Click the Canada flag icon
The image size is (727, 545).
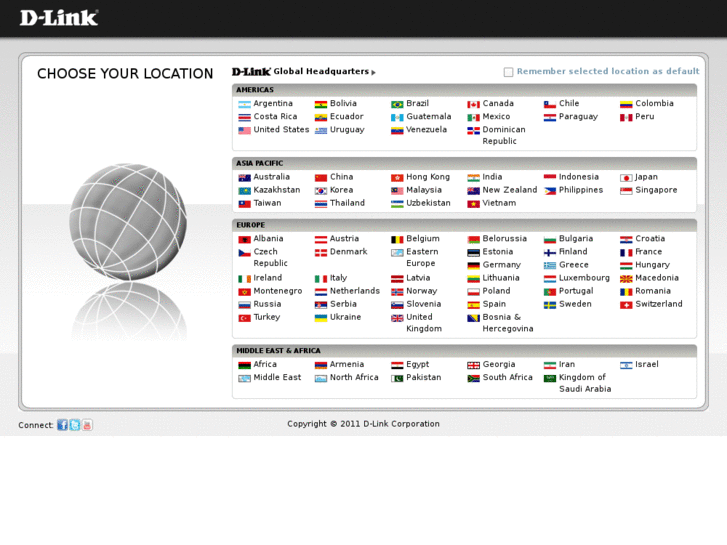pyautogui.click(x=473, y=104)
